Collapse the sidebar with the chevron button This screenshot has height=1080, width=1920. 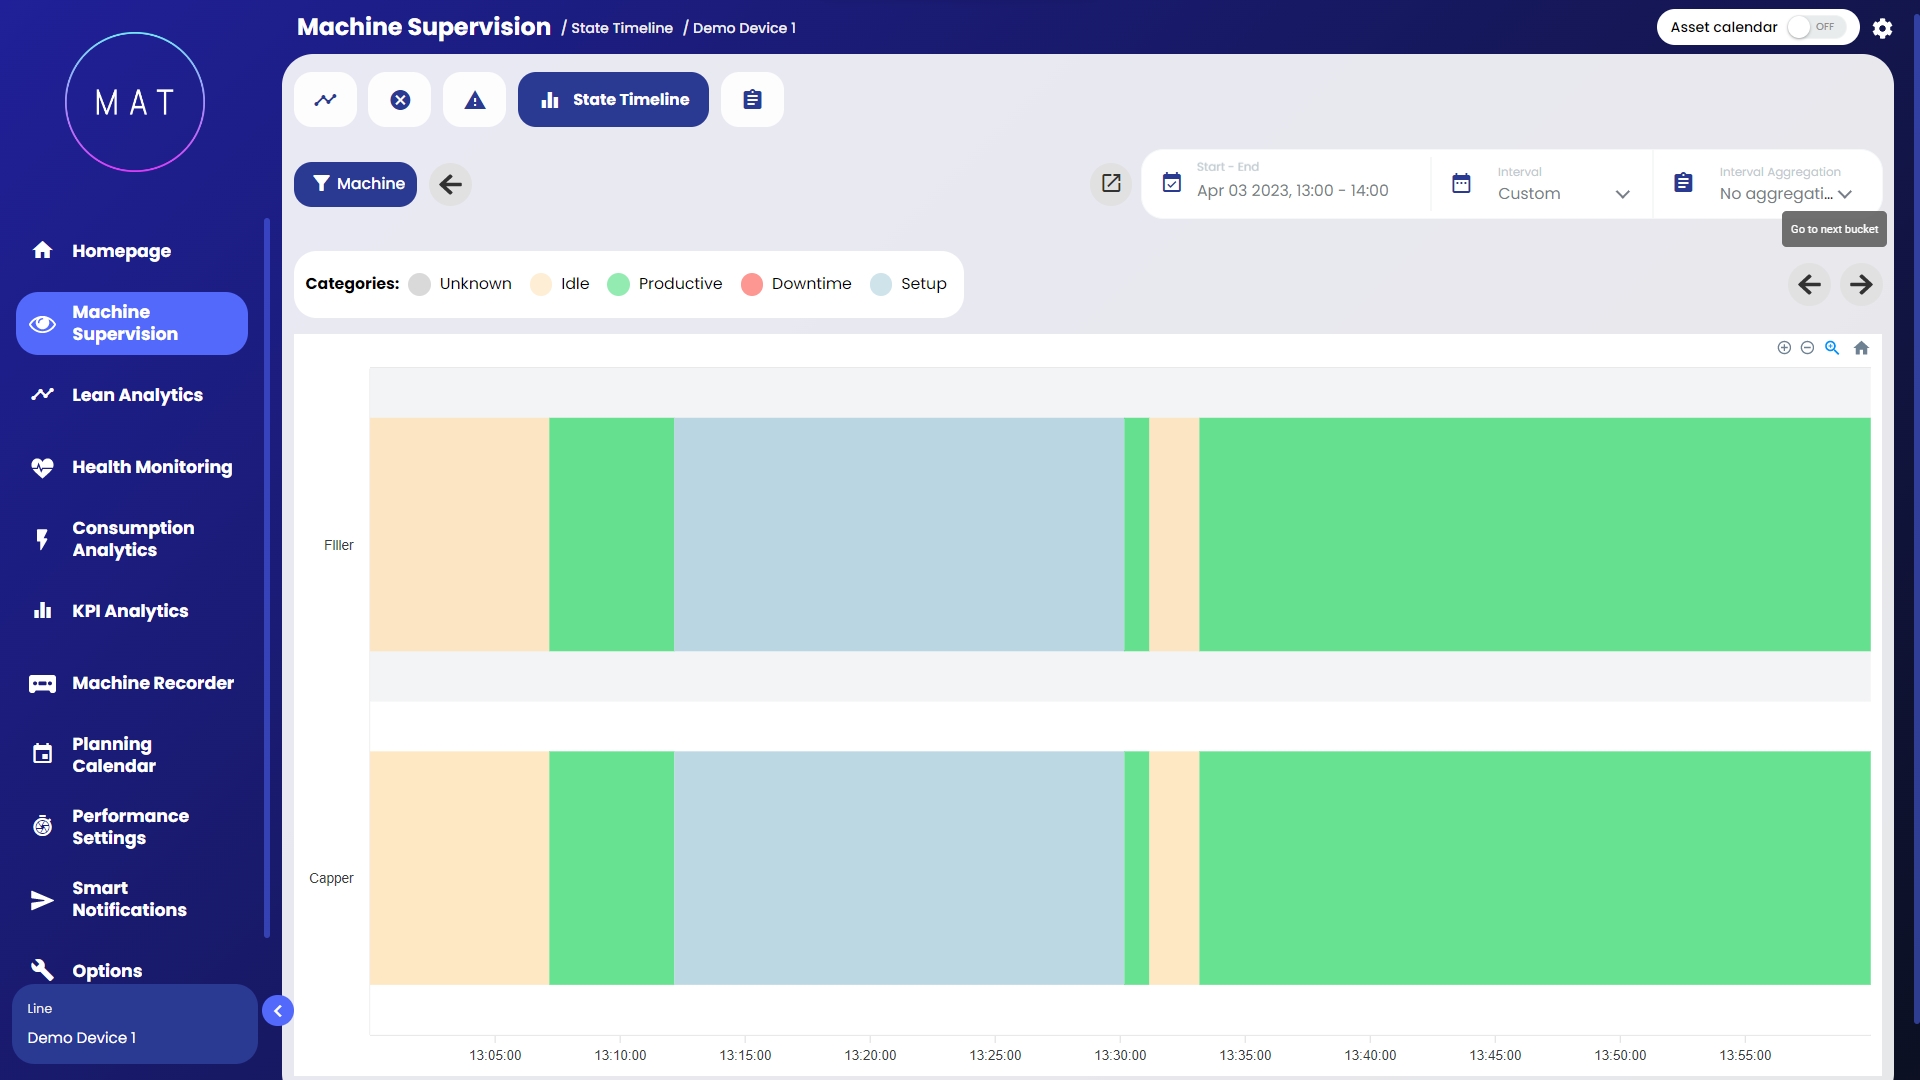(x=278, y=1011)
